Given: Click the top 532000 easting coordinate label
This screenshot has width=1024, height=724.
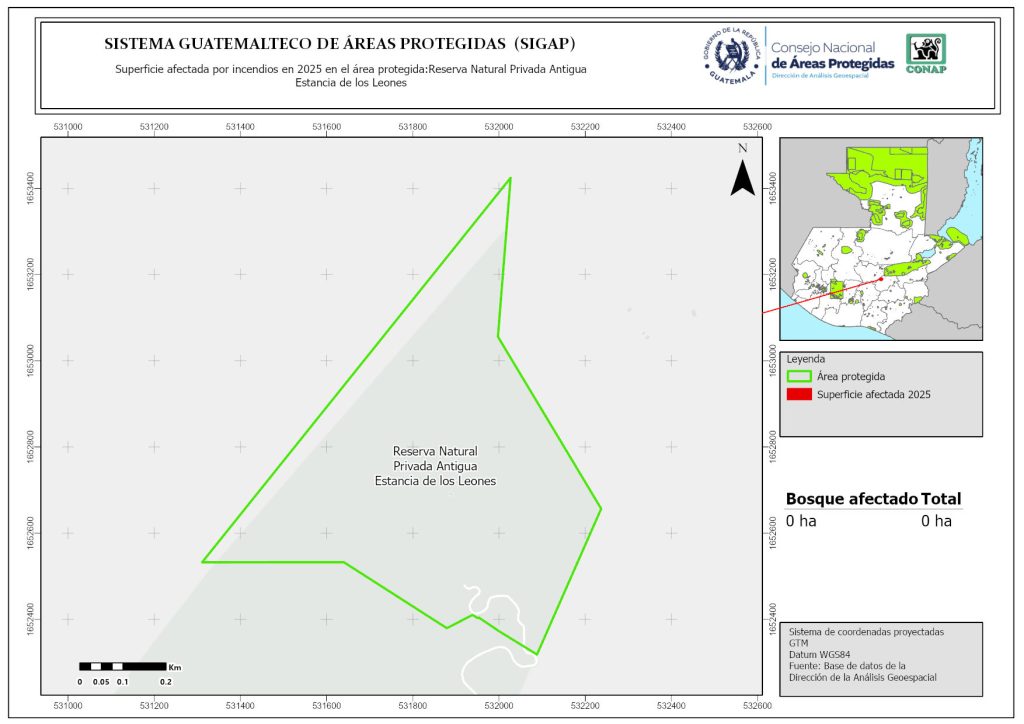Looking at the screenshot, I should [499, 127].
